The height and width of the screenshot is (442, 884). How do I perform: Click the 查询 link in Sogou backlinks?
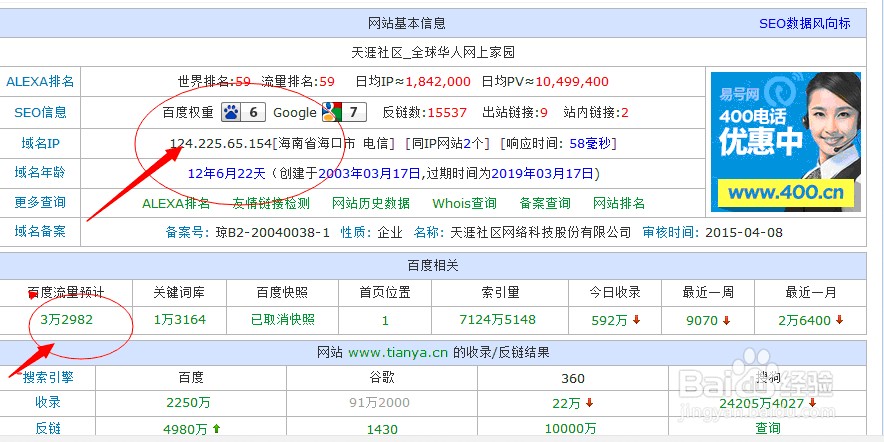[768, 429]
